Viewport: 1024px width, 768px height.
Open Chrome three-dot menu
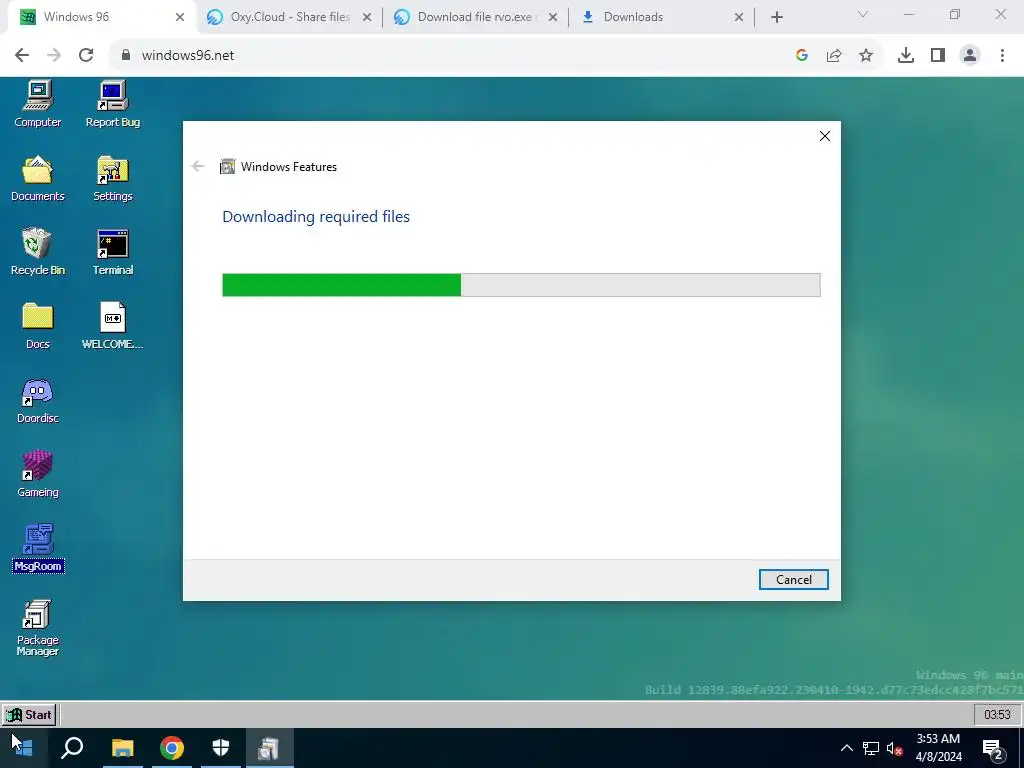[1002, 56]
